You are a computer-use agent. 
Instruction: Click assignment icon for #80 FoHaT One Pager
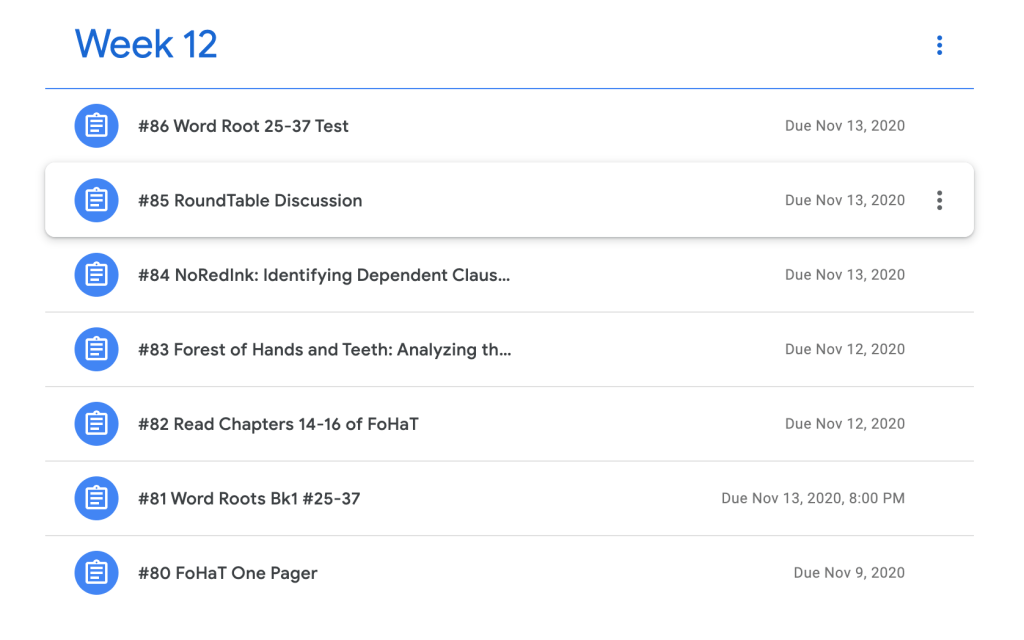point(96,573)
